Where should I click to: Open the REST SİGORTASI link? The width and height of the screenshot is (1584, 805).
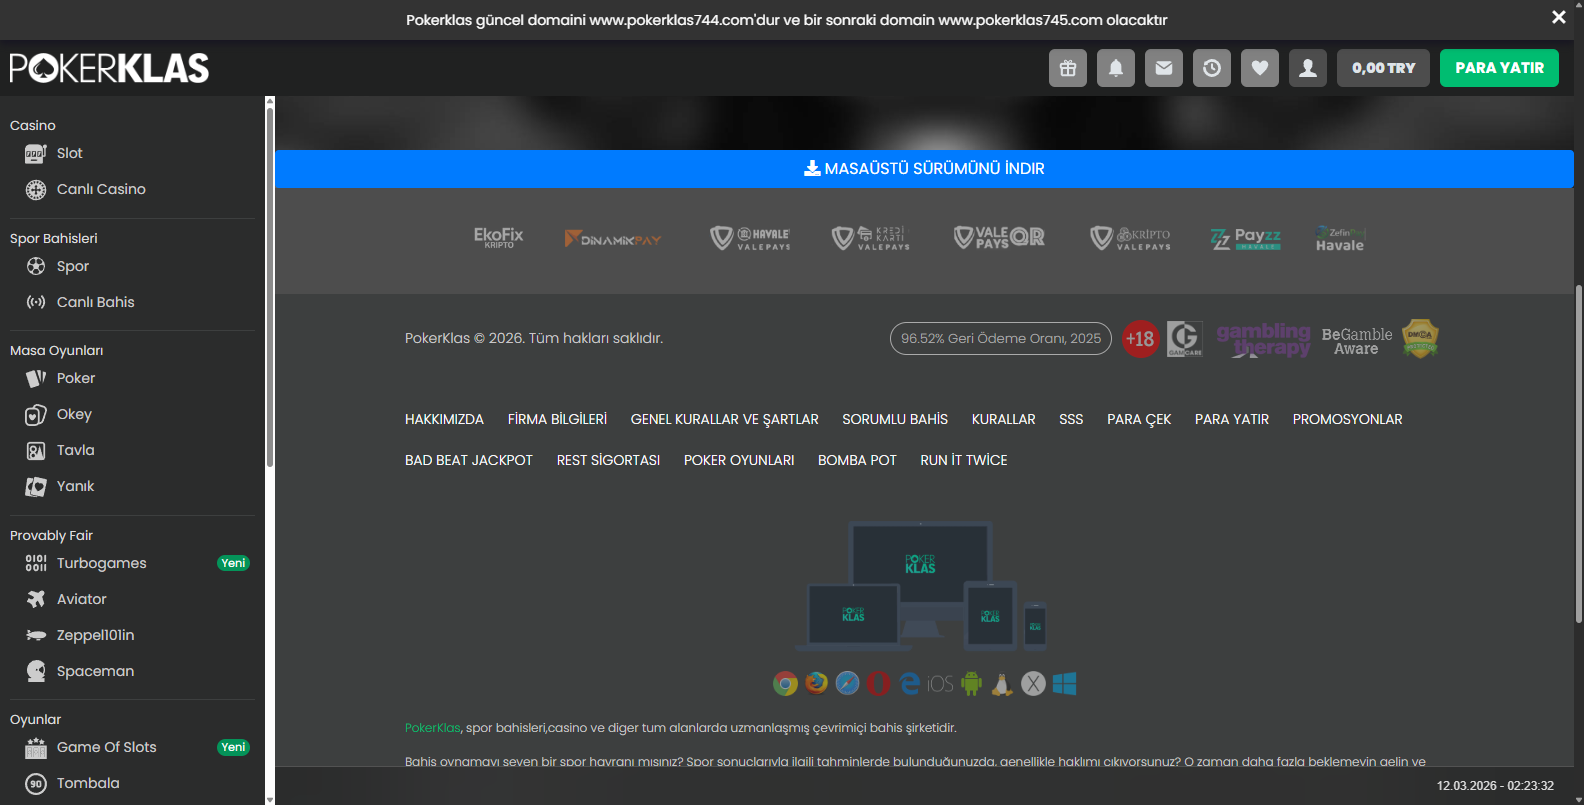(x=608, y=460)
